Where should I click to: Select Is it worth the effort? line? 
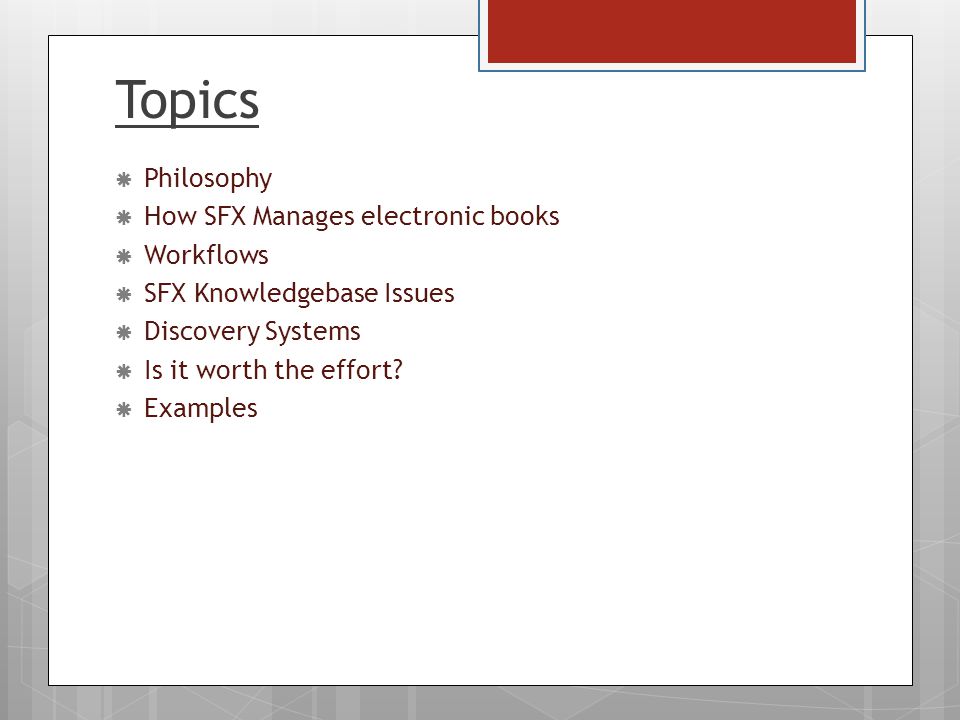click(x=273, y=370)
